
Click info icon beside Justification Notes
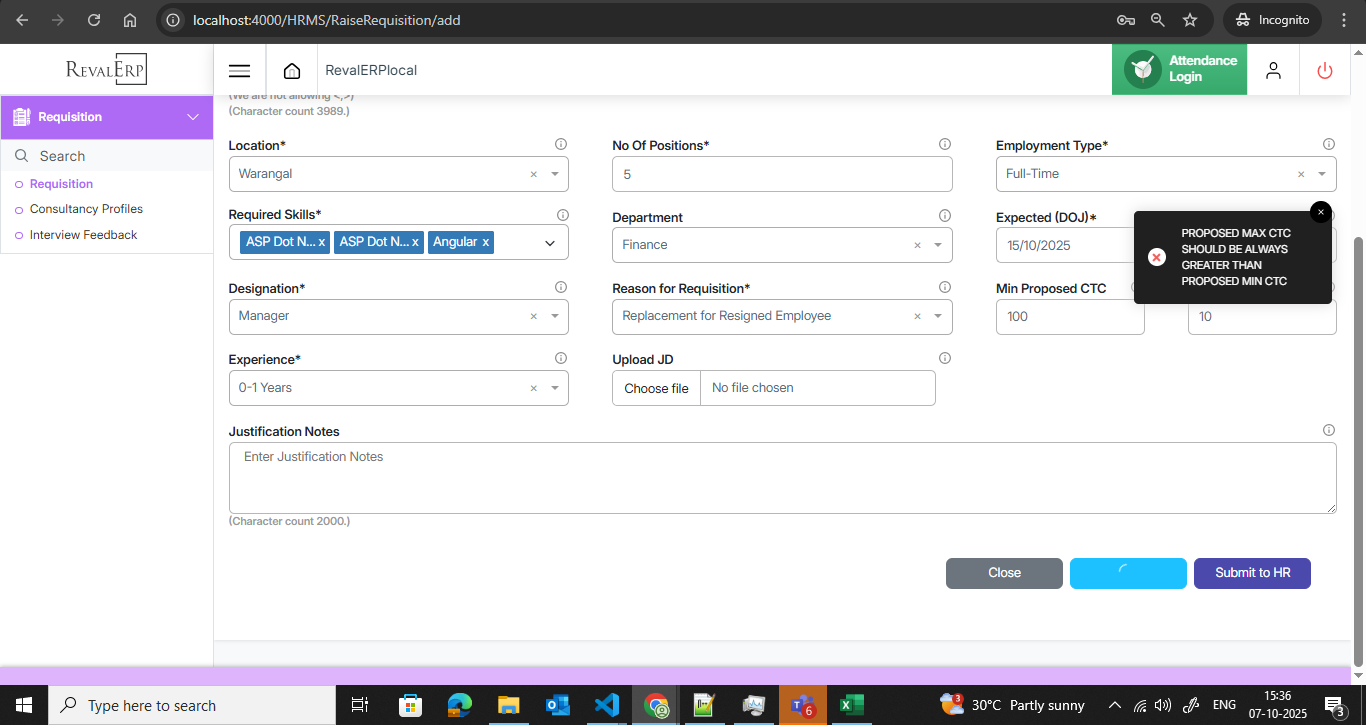tap(1329, 431)
